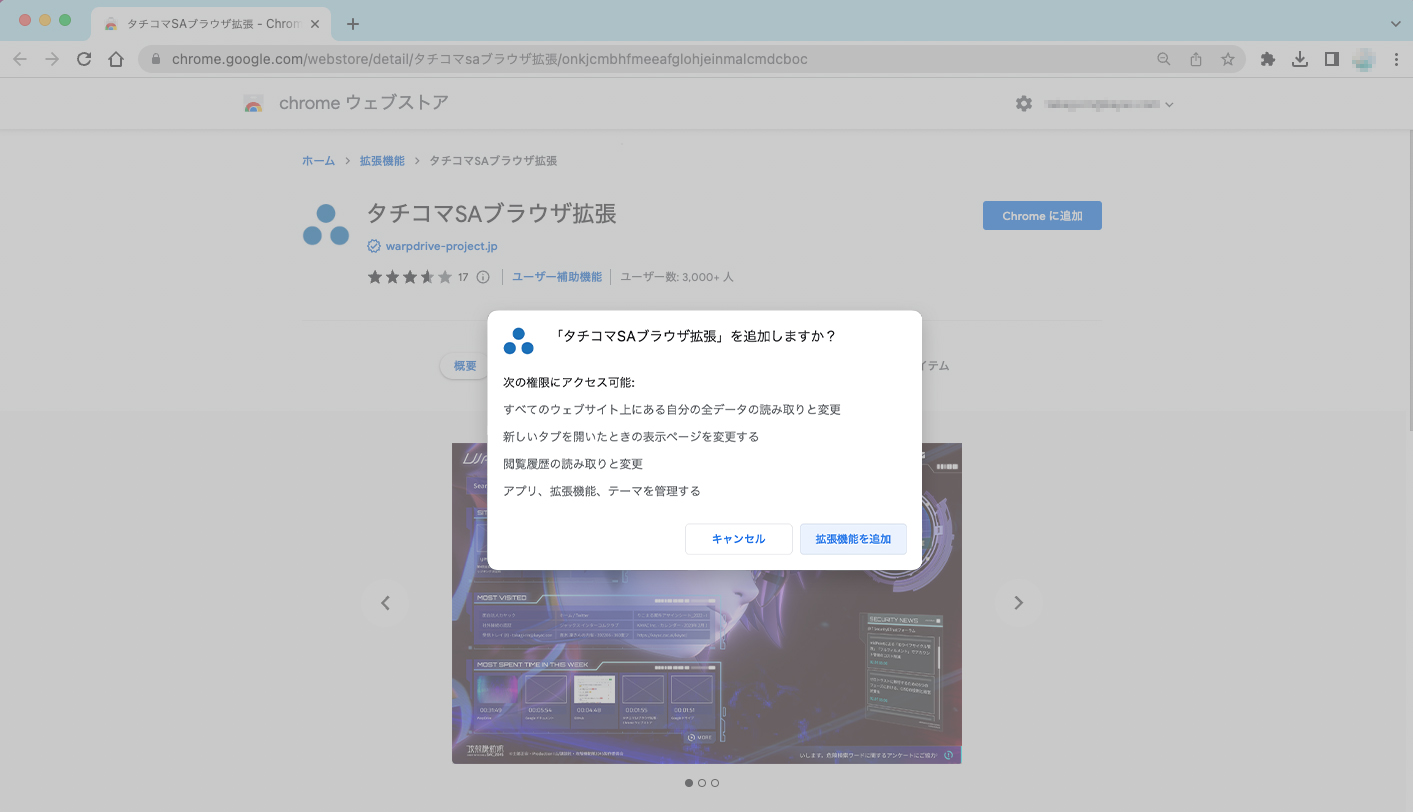Click キャンセル in the dialog

[x=739, y=539]
